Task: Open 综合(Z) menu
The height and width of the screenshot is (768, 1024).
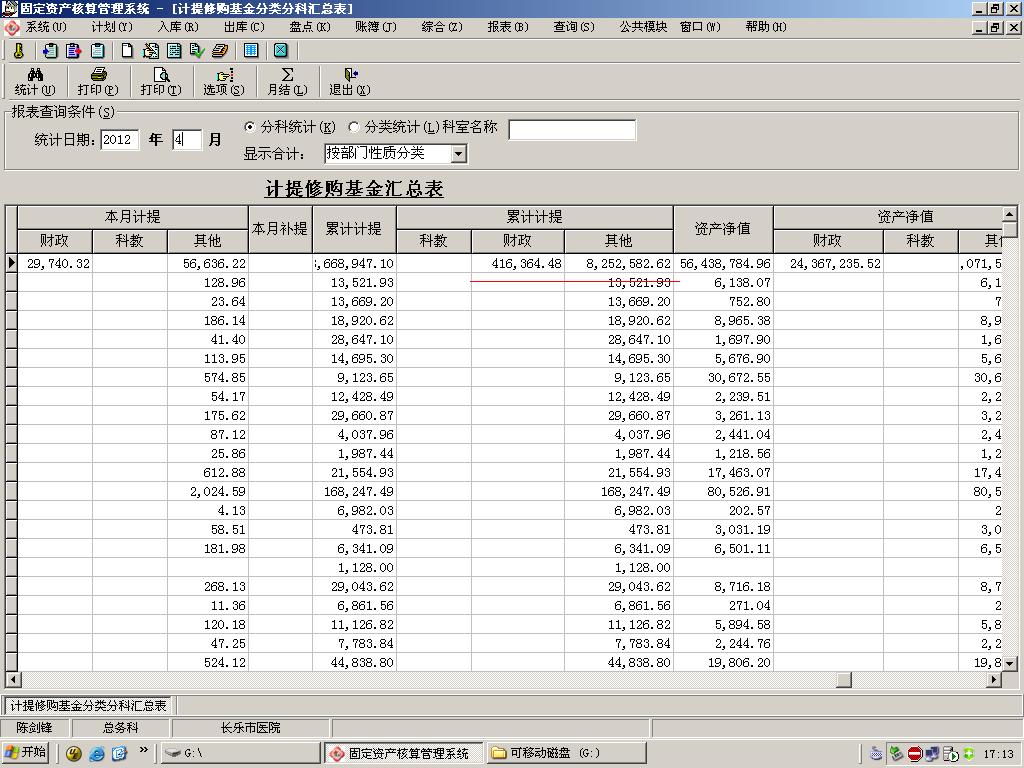Action: [x=441, y=27]
